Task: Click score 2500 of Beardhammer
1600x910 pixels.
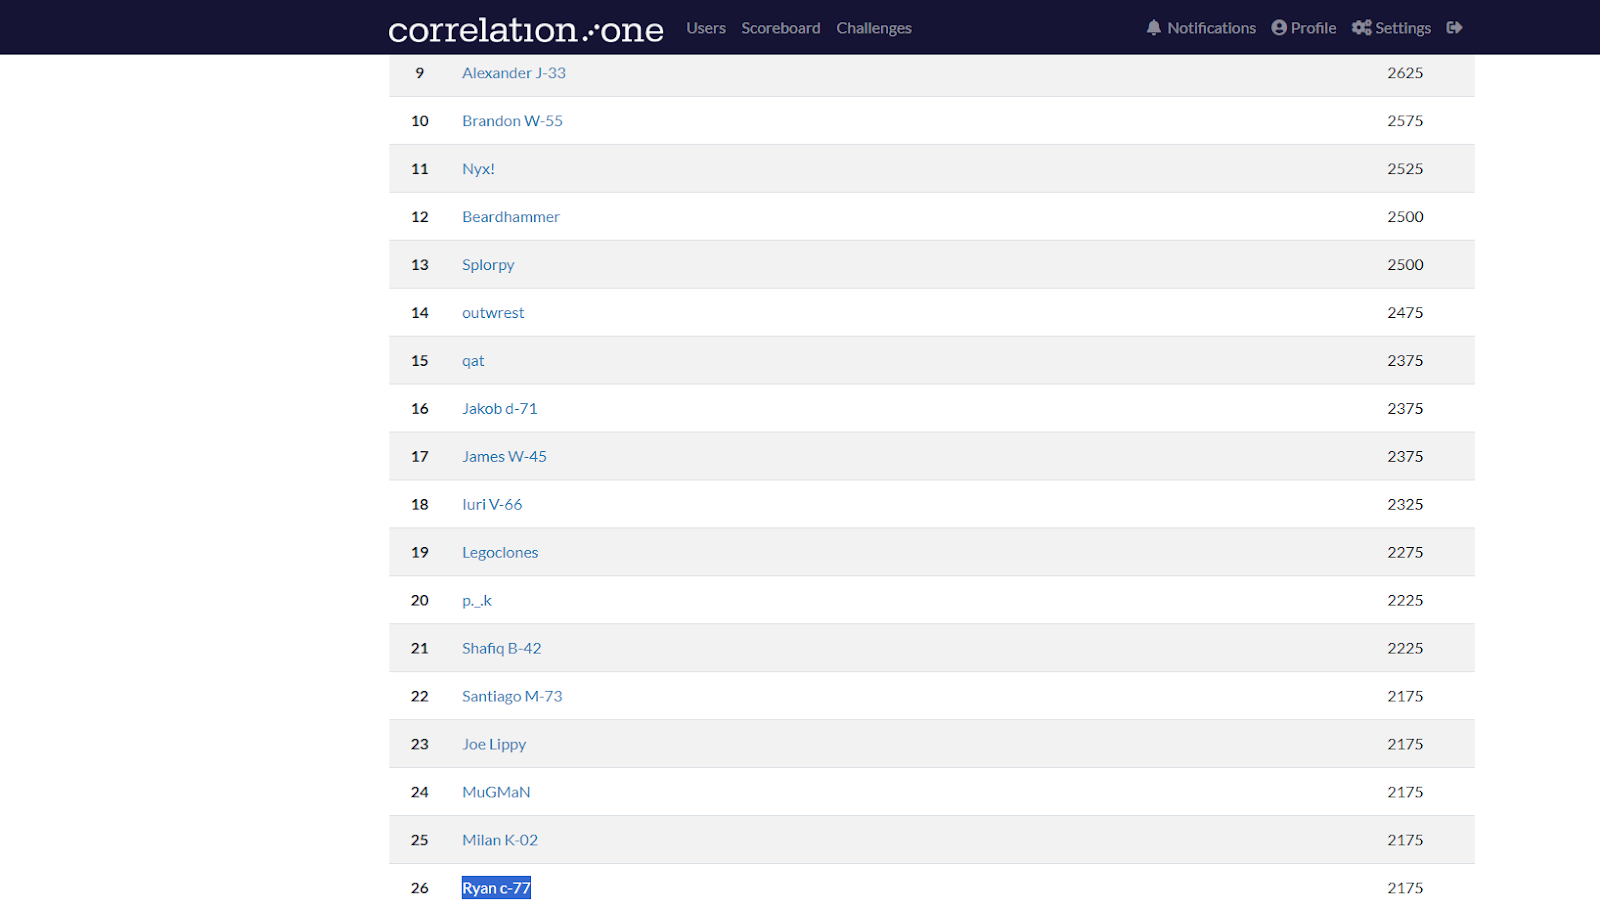Action: click(1405, 217)
